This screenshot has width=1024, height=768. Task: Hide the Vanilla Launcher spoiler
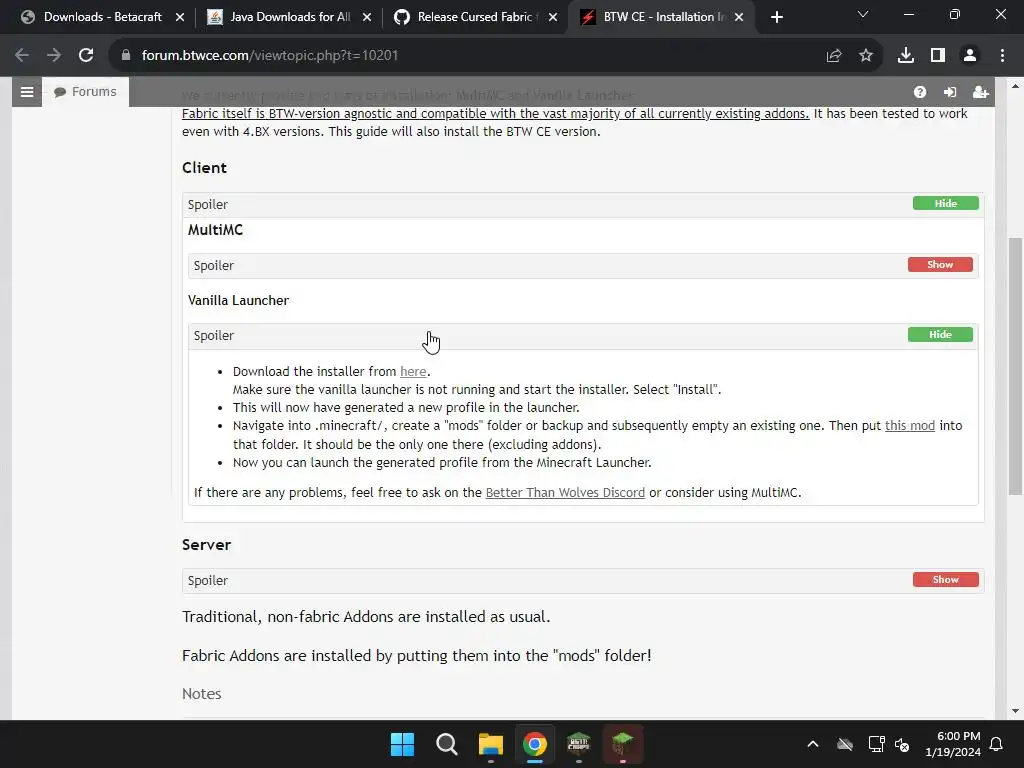[940, 334]
